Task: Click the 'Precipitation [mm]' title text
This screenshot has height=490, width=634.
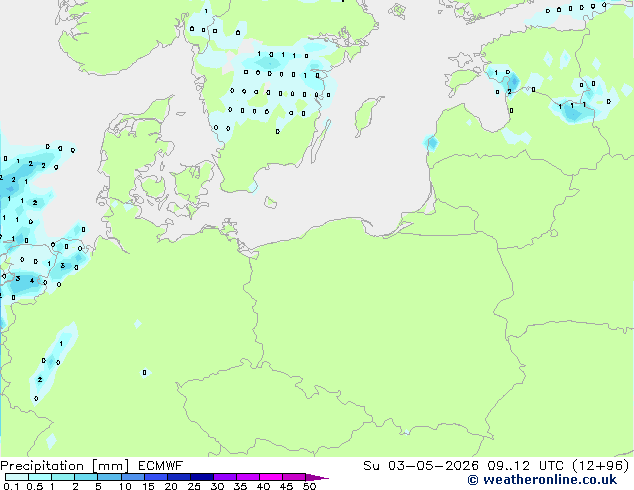Action: coord(65,466)
